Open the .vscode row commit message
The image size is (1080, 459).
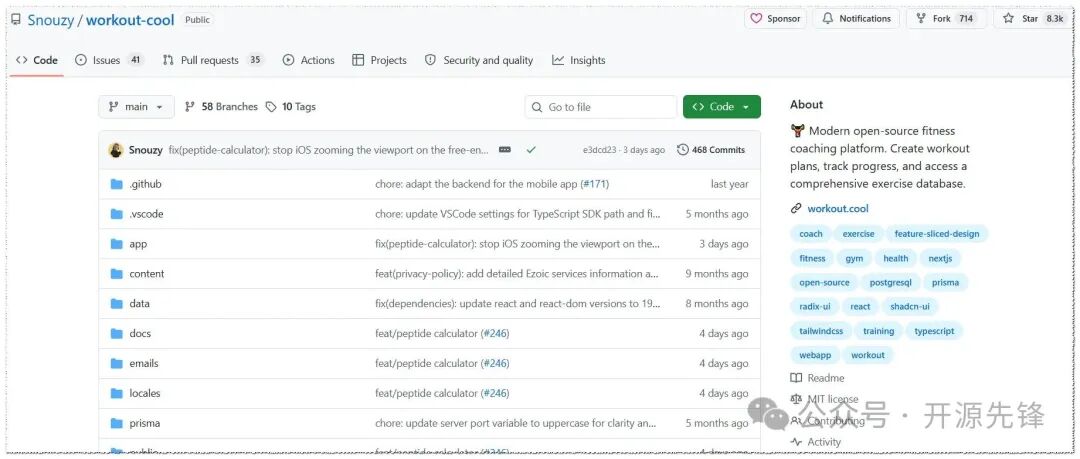click(x=518, y=214)
